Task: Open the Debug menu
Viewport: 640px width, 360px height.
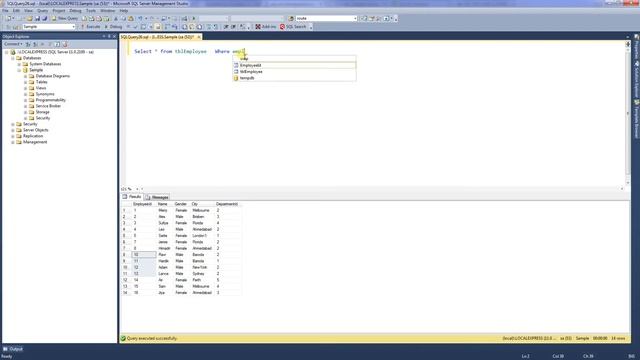Action: (x=76, y=11)
